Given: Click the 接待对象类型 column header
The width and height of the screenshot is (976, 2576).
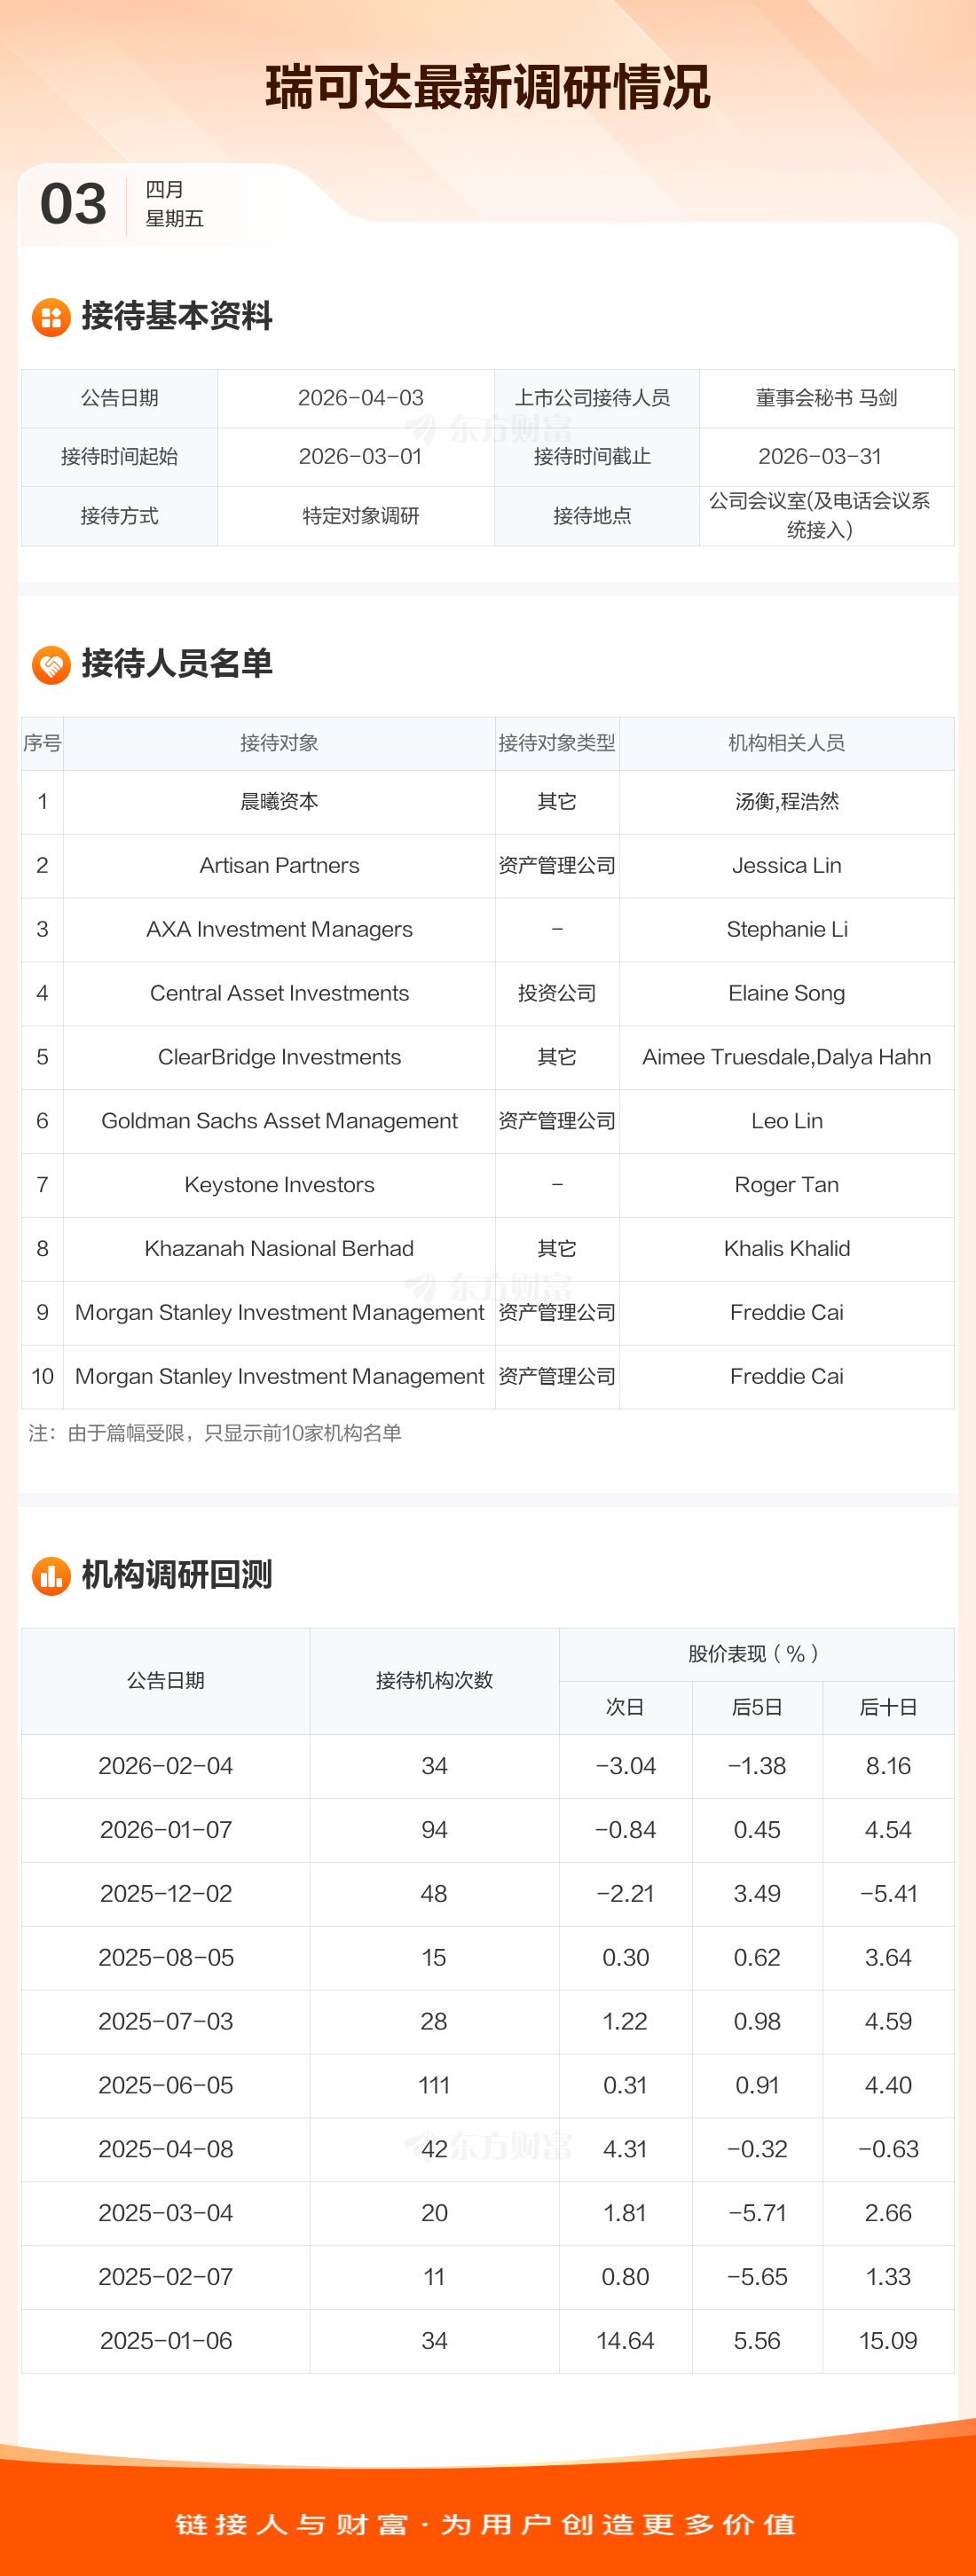Looking at the screenshot, I should [557, 743].
